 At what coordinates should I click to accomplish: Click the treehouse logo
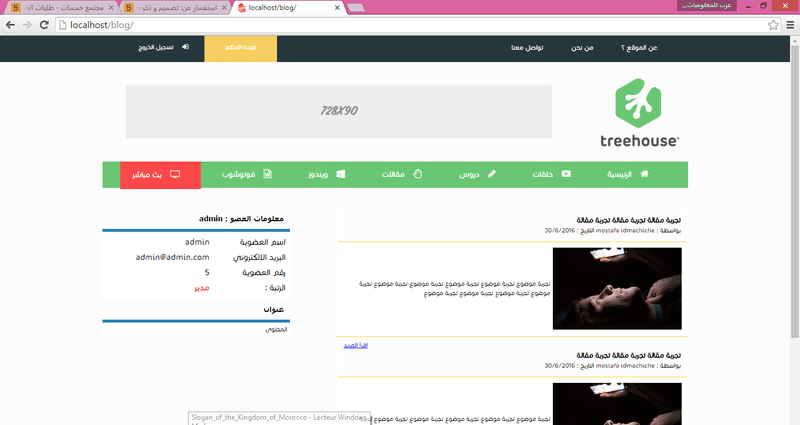pyautogui.click(x=639, y=113)
